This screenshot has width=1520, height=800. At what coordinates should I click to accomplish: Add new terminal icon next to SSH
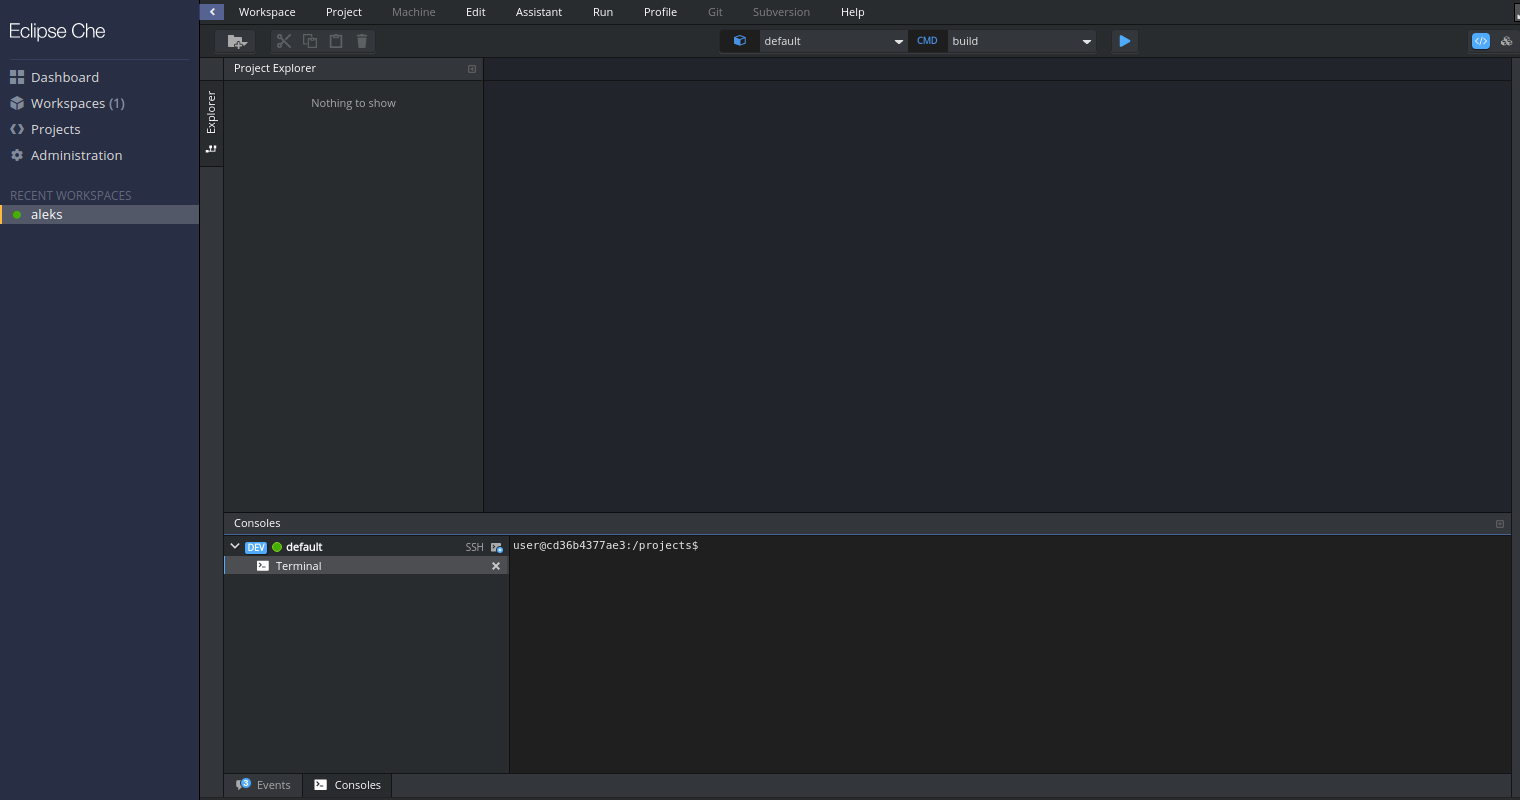(497, 547)
